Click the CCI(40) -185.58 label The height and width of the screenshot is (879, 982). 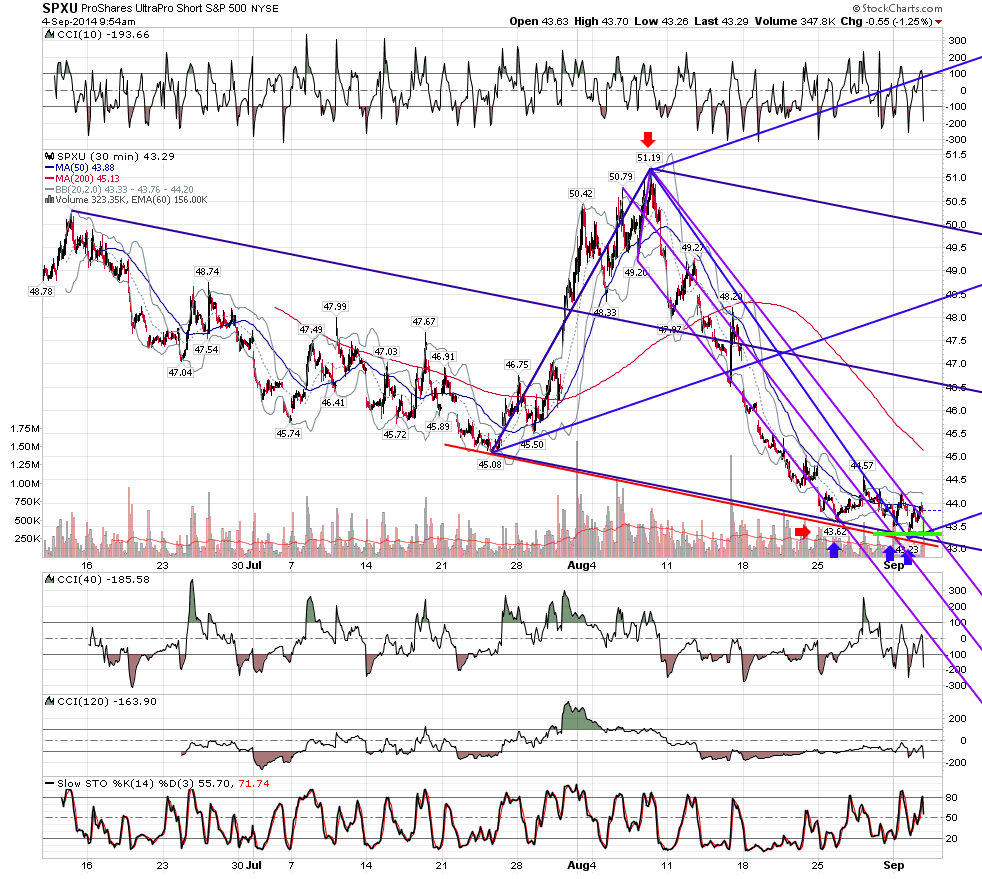pyautogui.click(x=103, y=580)
